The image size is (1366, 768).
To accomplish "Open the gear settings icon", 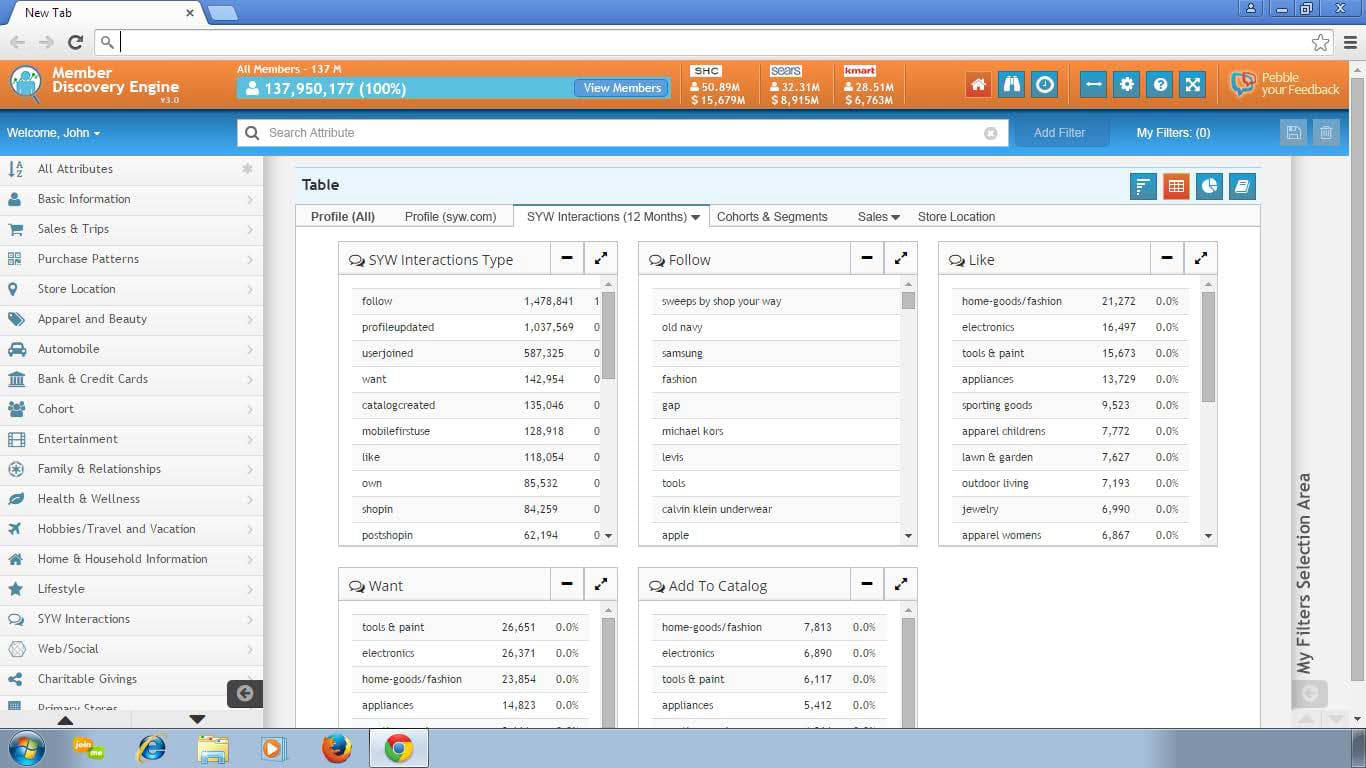I will click(1127, 85).
